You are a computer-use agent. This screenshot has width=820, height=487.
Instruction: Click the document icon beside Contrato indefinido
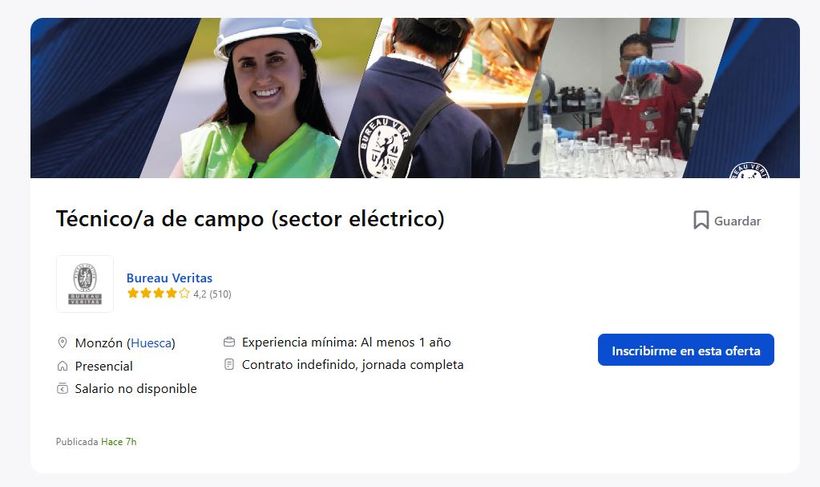pos(229,365)
